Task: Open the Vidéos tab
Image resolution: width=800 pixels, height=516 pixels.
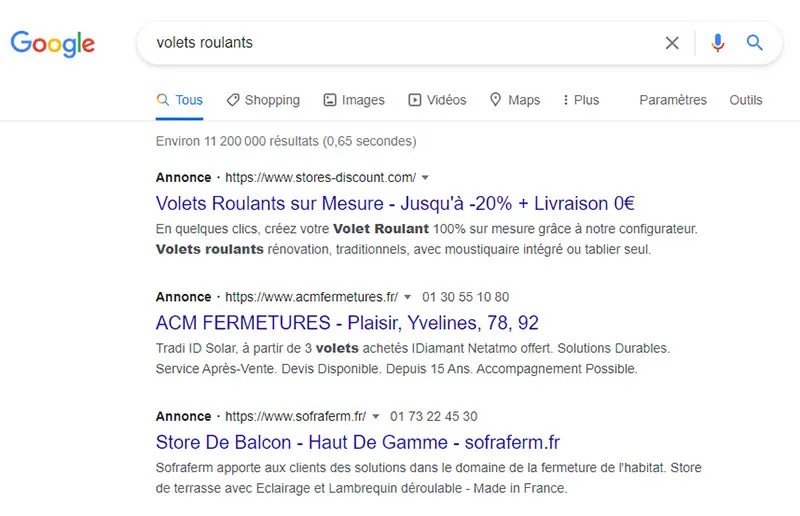Action: point(437,100)
